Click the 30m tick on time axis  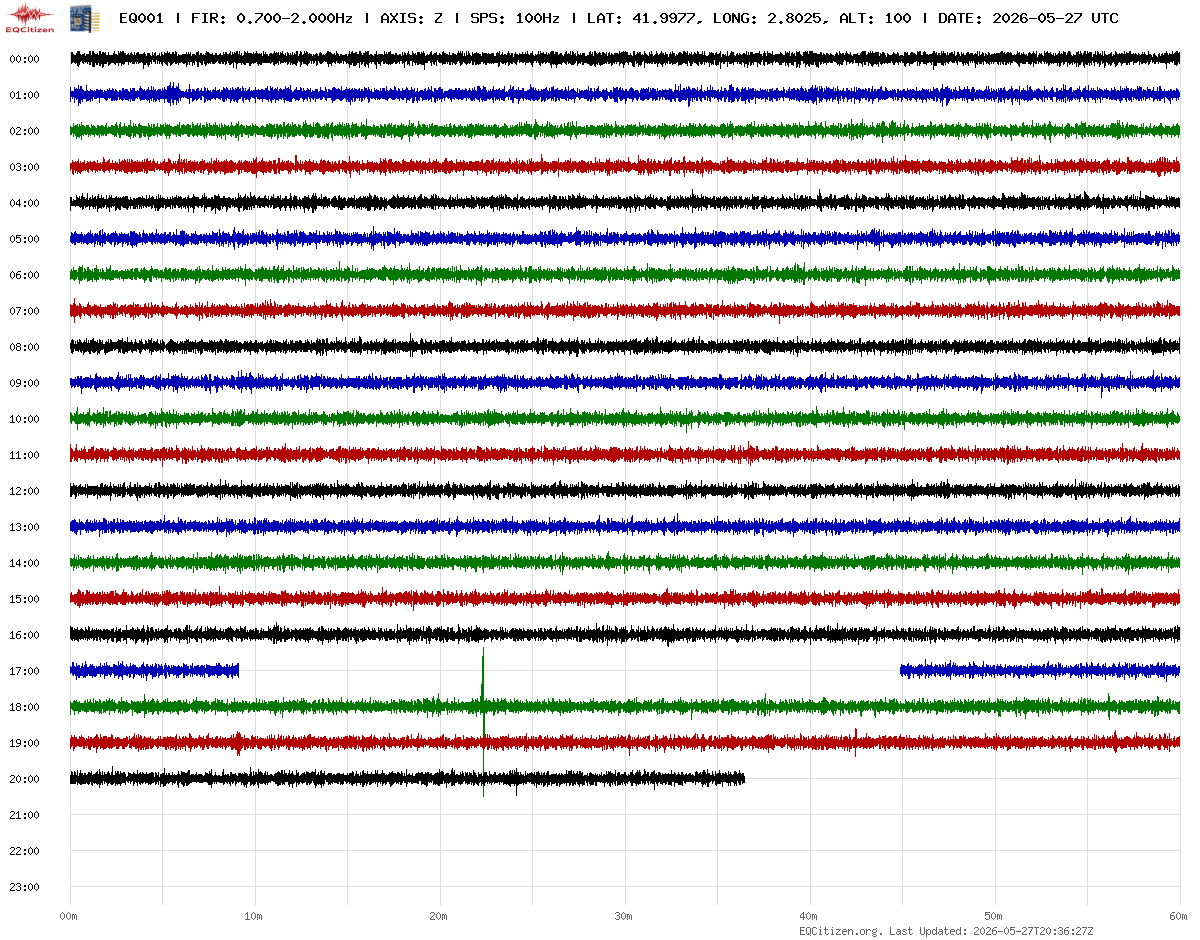coord(624,916)
